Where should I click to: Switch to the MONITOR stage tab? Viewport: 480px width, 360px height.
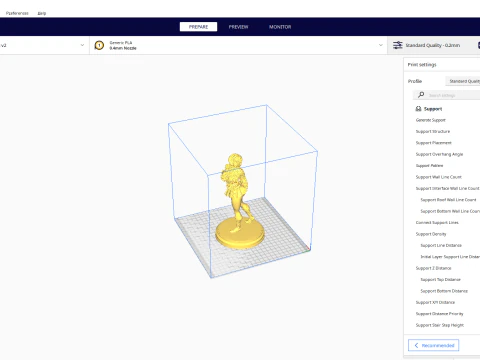(x=280, y=27)
